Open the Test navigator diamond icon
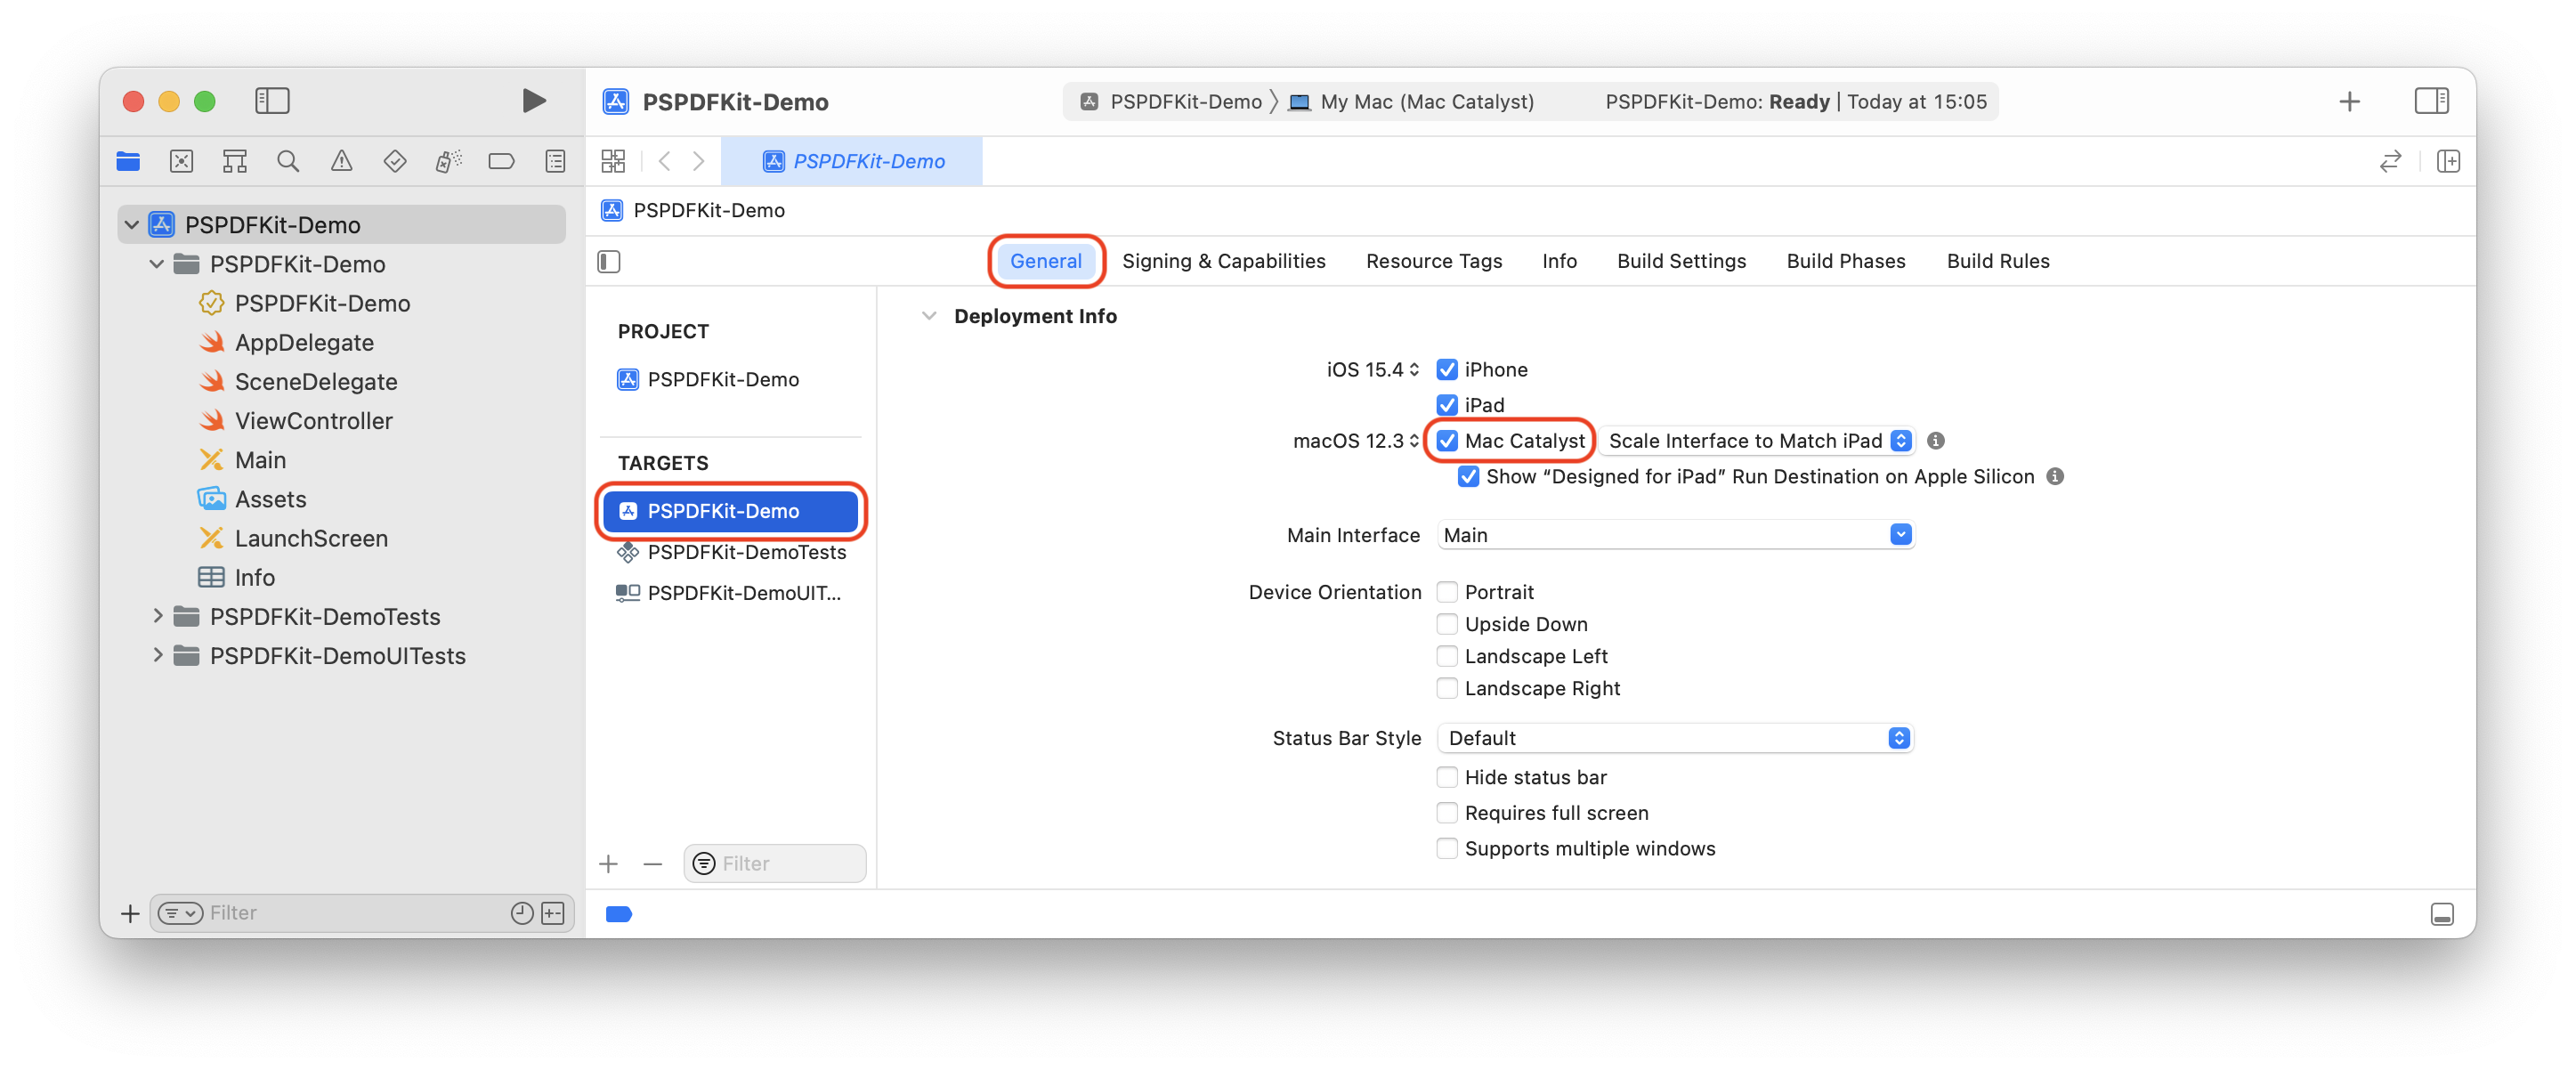The height and width of the screenshot is (1070, 2576). pos(395,161)
